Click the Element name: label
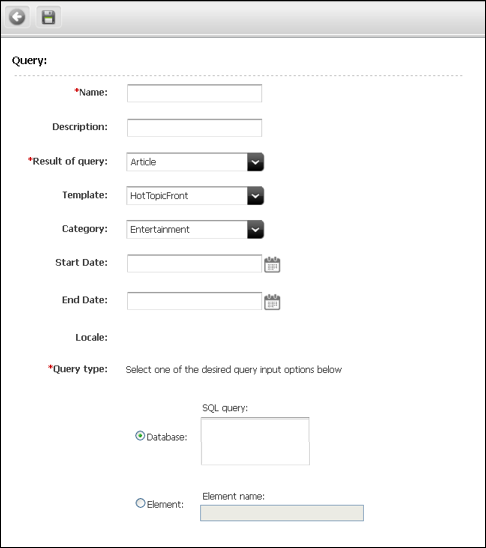 [x=233, y=496]
